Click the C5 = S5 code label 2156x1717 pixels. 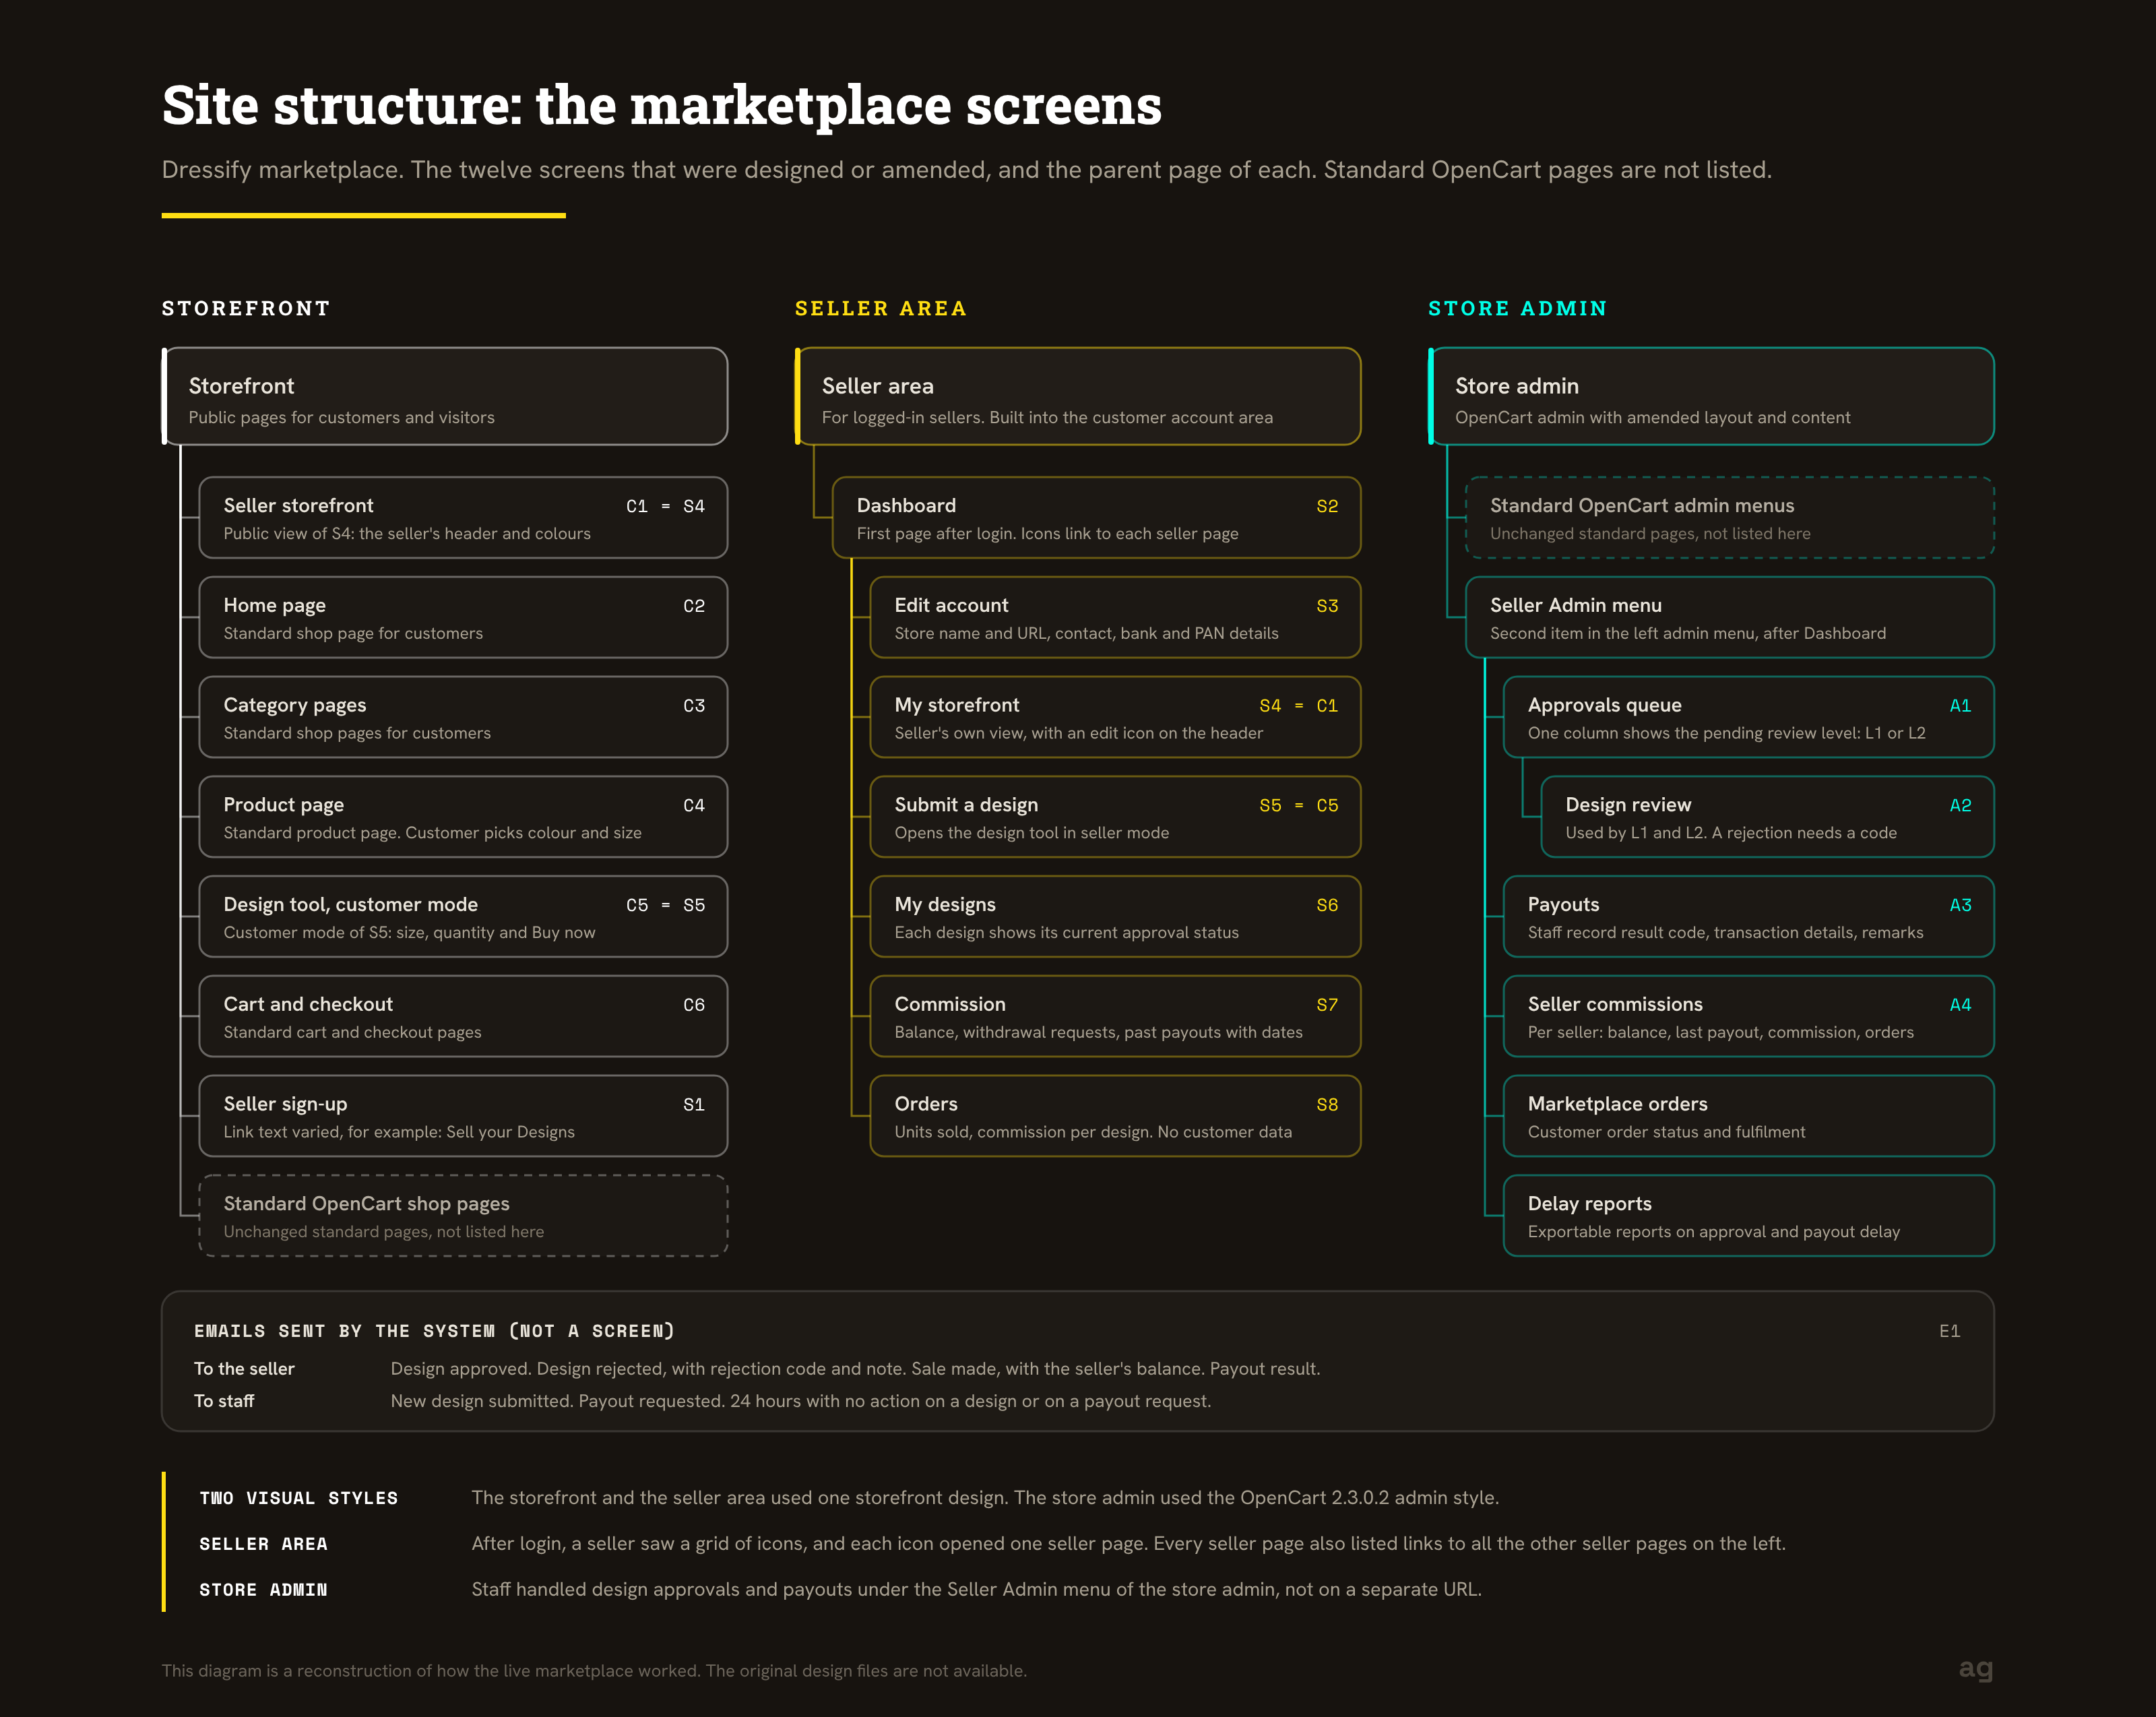[665, 905]
